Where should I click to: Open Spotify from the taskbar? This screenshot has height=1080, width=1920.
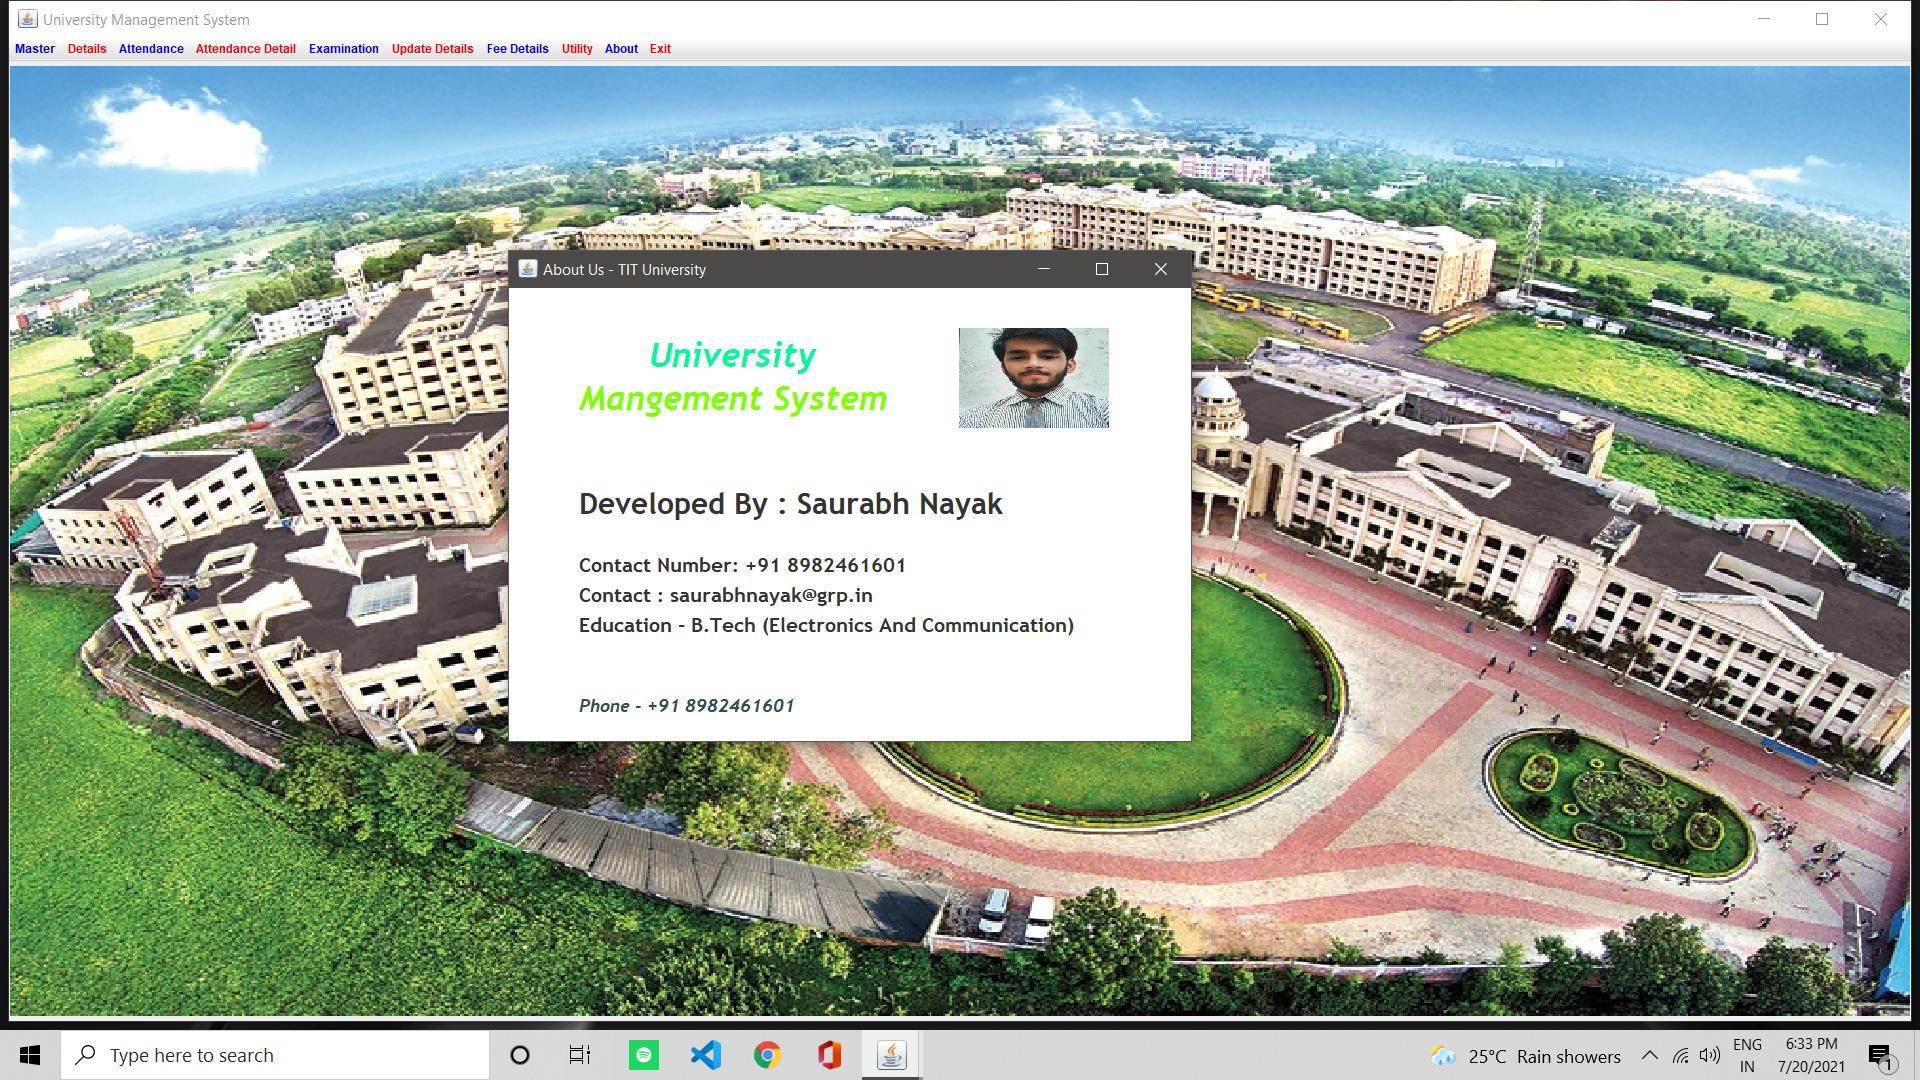click(x=644, y=1055)
